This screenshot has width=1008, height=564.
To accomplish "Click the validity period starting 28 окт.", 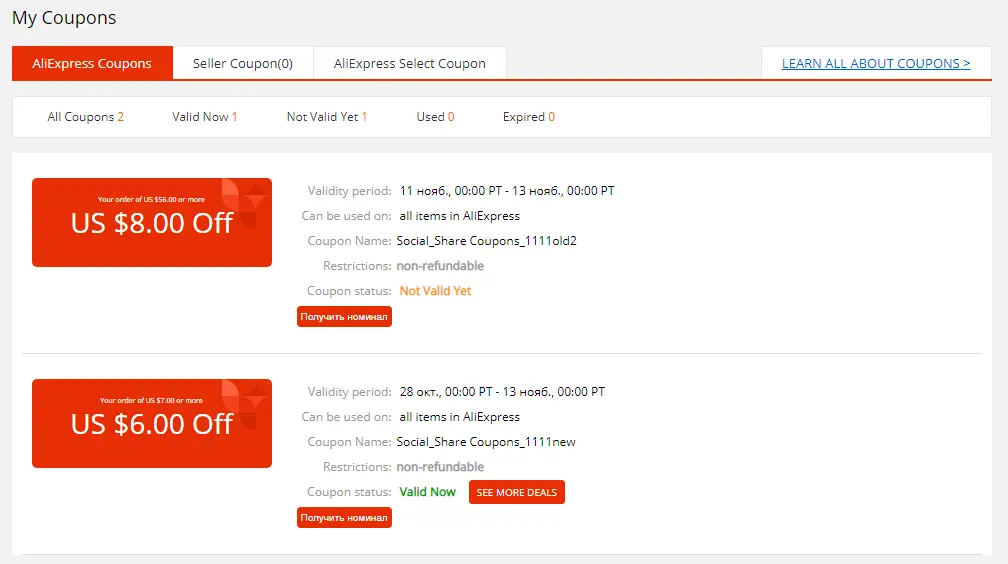I will coord(502,392).
